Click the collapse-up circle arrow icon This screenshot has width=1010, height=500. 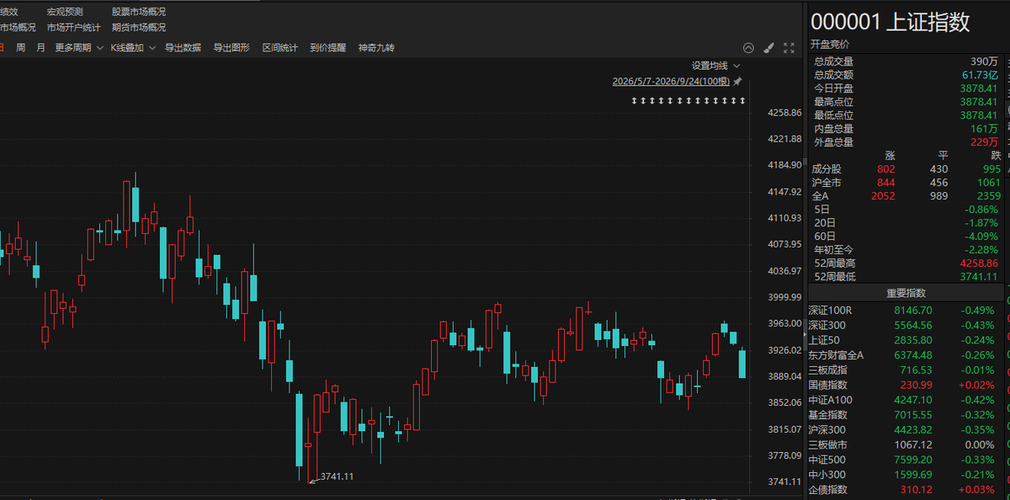[x=748, y=48]
